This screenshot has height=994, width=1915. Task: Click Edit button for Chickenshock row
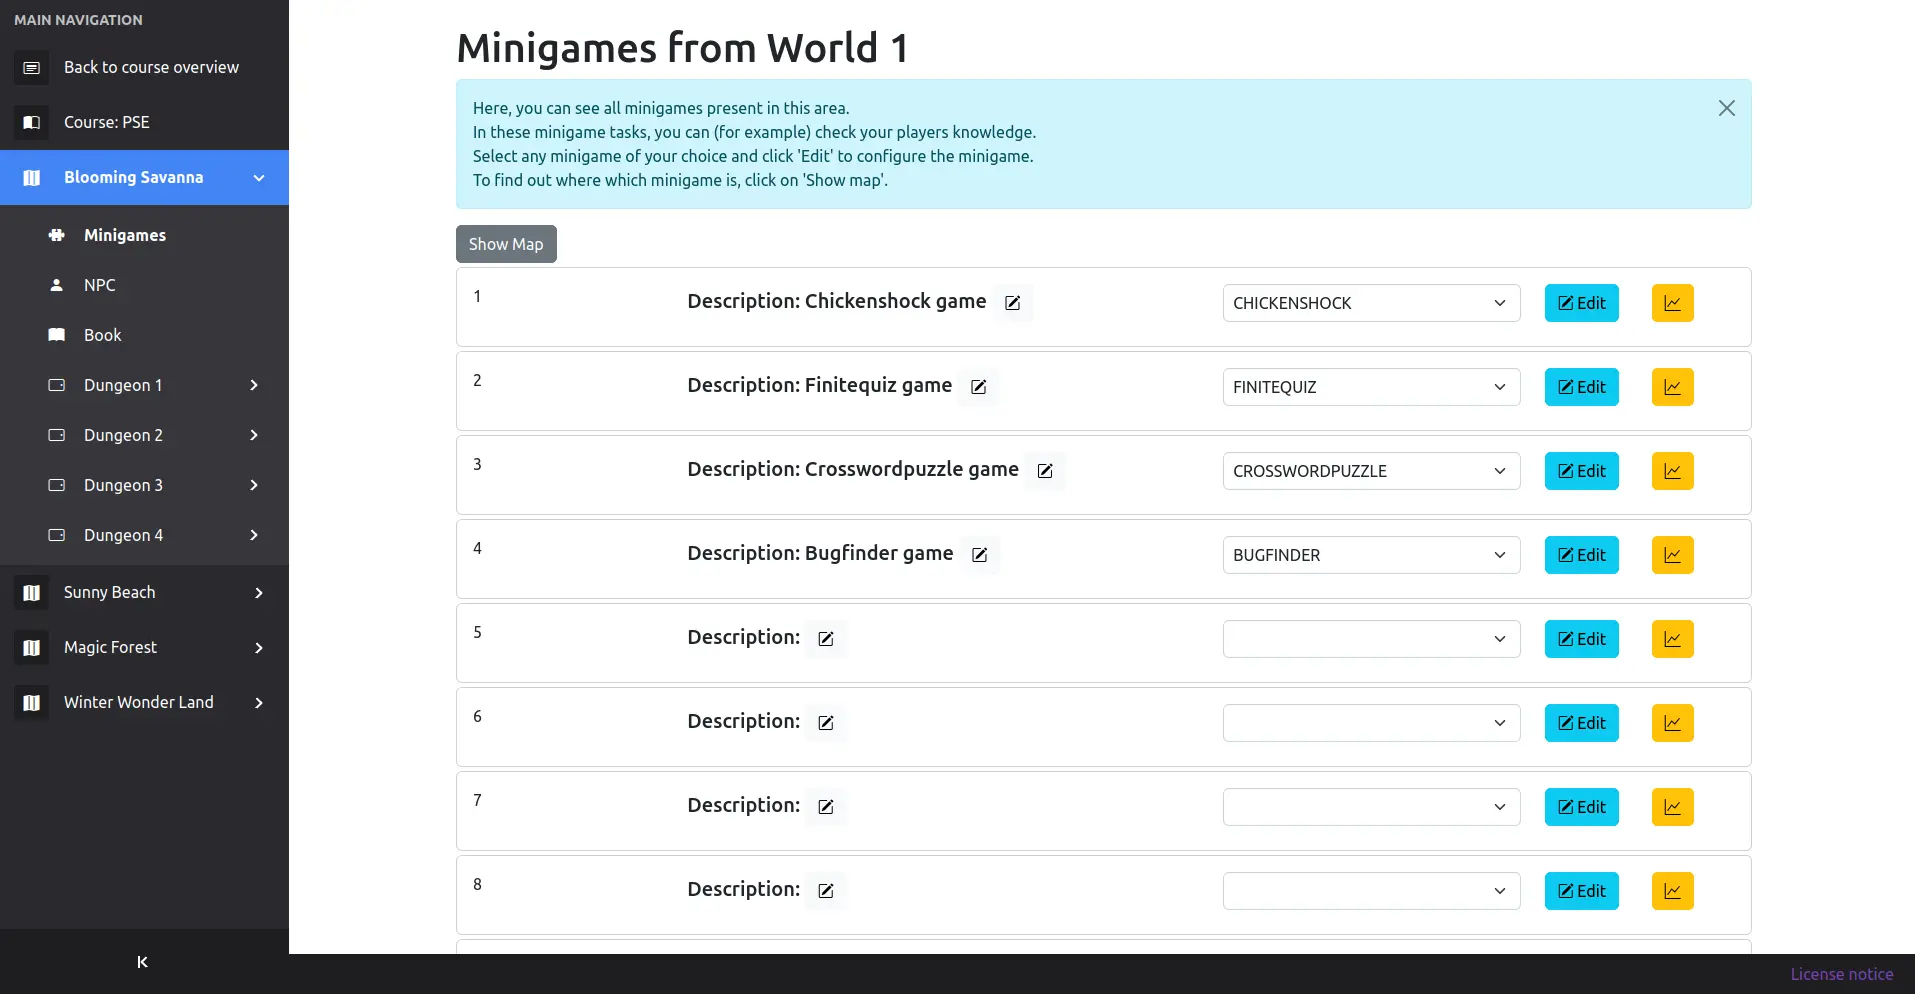[1581, 303]
